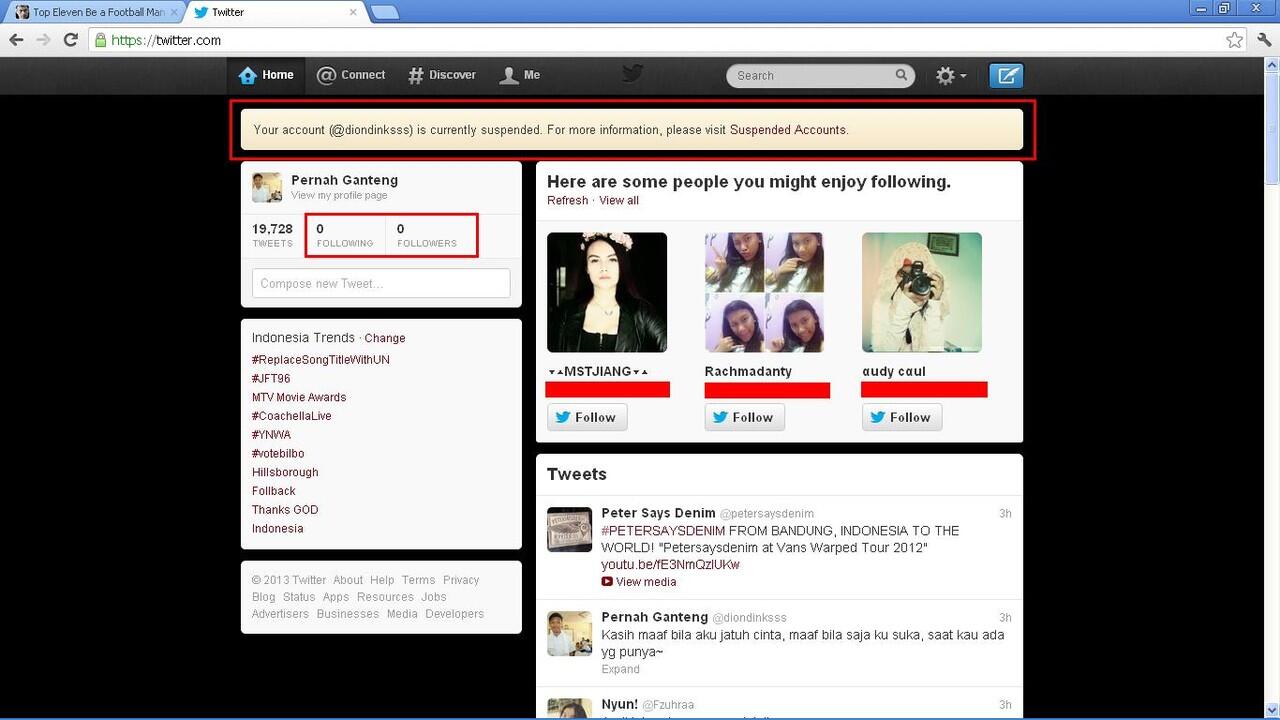View media on Peter Says Denim tweet
Image resolution: width=1280 pixels, height=720 pixels.
pos(639,582)
